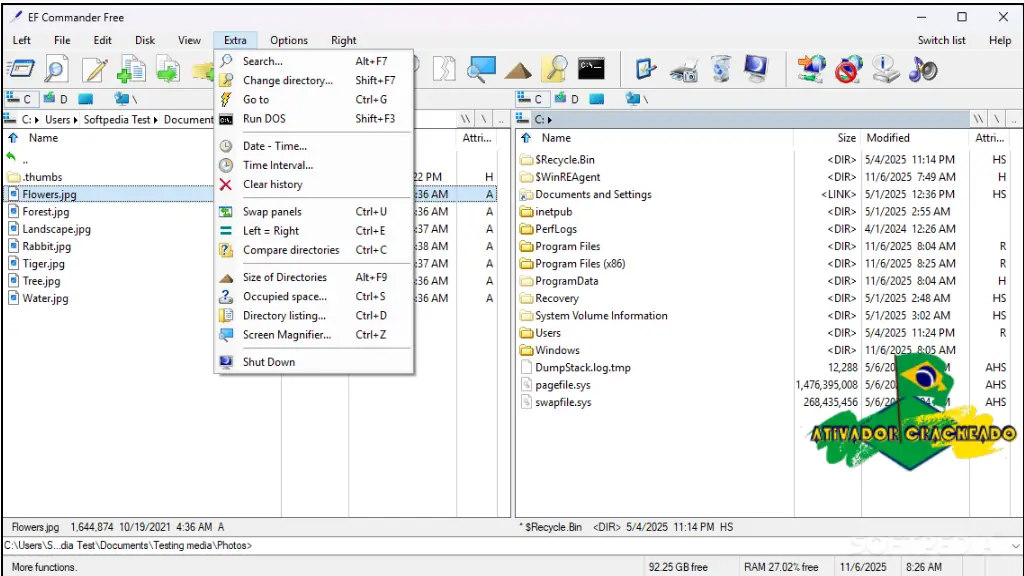Select drive D in the right panel drive bar
The width and height of the screenshot is (1024, 576).
pos(567,99)
